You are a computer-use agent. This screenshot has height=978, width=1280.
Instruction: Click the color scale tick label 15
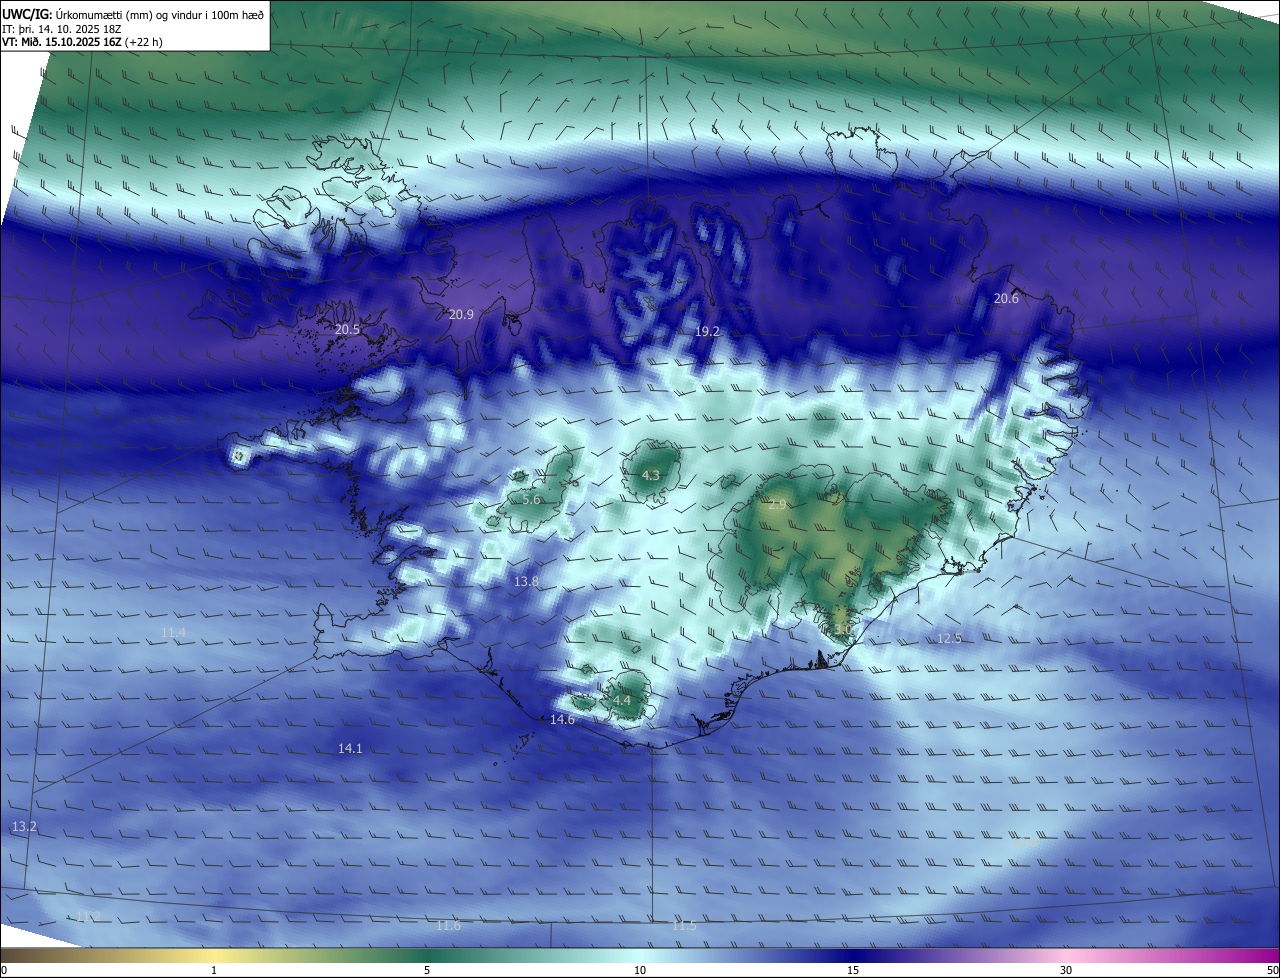pos(853,970)
